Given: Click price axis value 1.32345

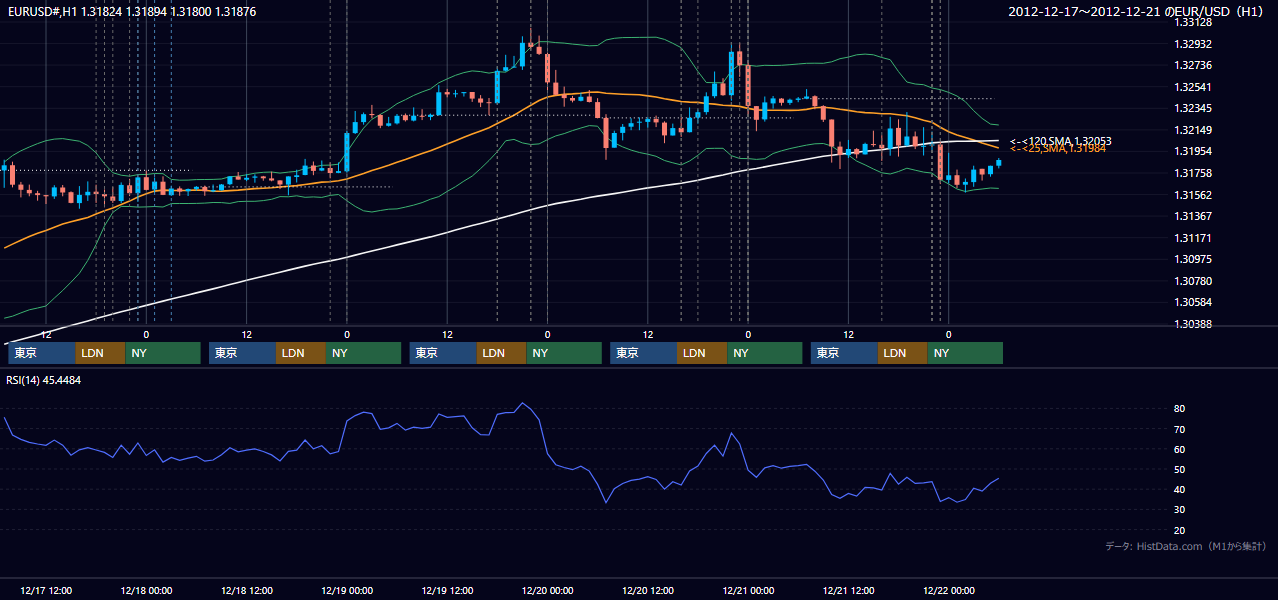Looking at the screenshot, I should coord(1193,109).
